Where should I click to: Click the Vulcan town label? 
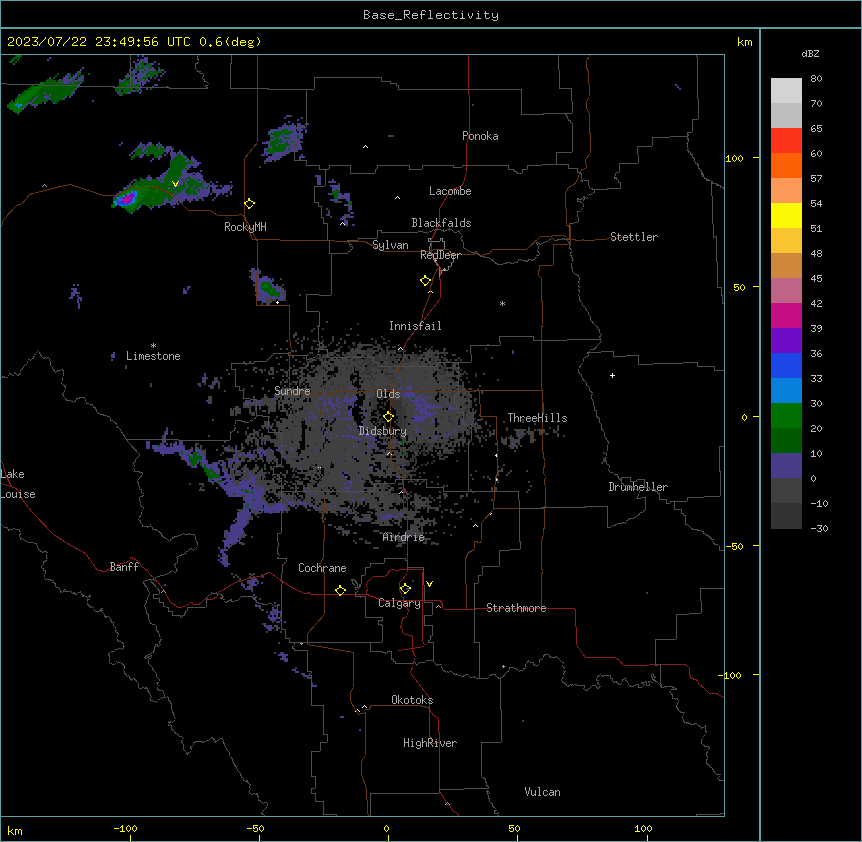point(543,792)
